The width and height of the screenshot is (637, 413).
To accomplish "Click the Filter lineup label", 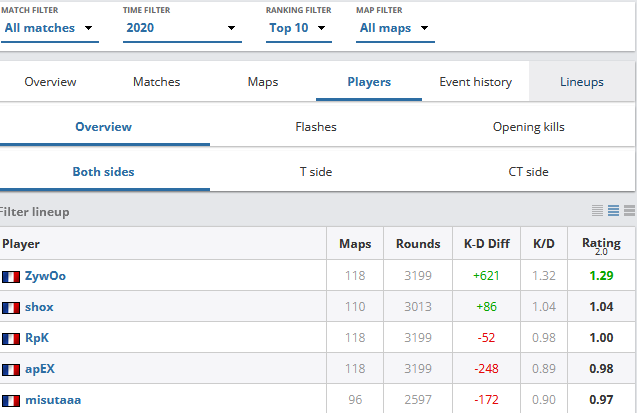I will pyautogui.click(x=34, y=212).
